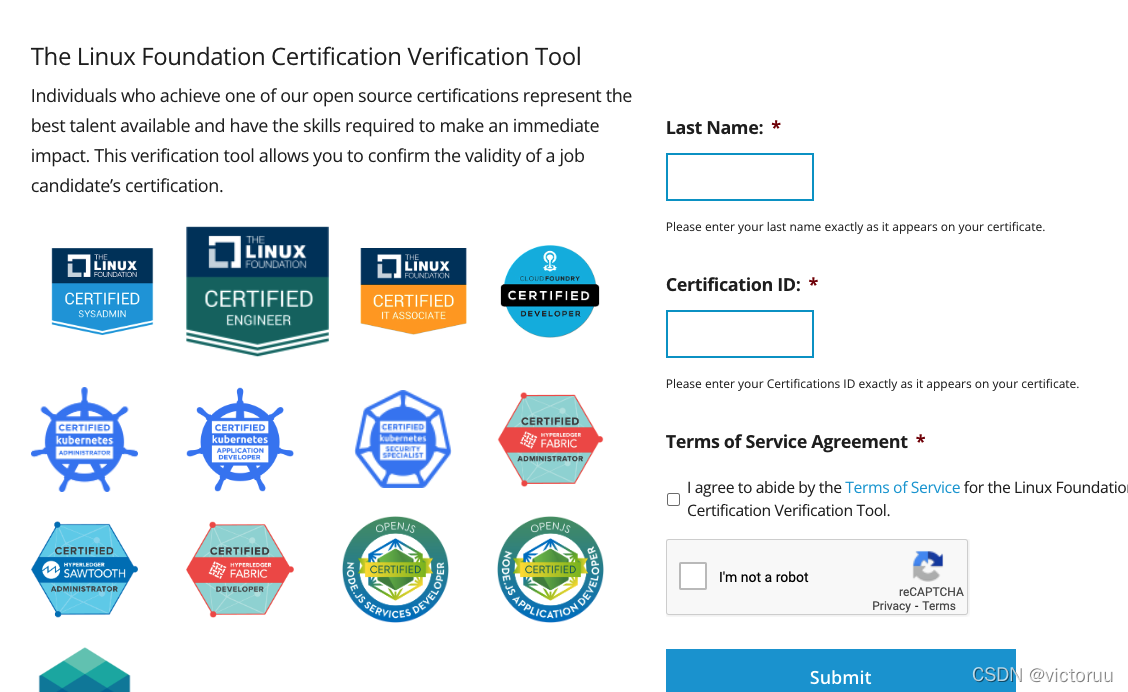Screen dimensions: 1128x692
Task: Click the Hyperledger Fabric Administrator badge
Action: [x=550, y=440]
